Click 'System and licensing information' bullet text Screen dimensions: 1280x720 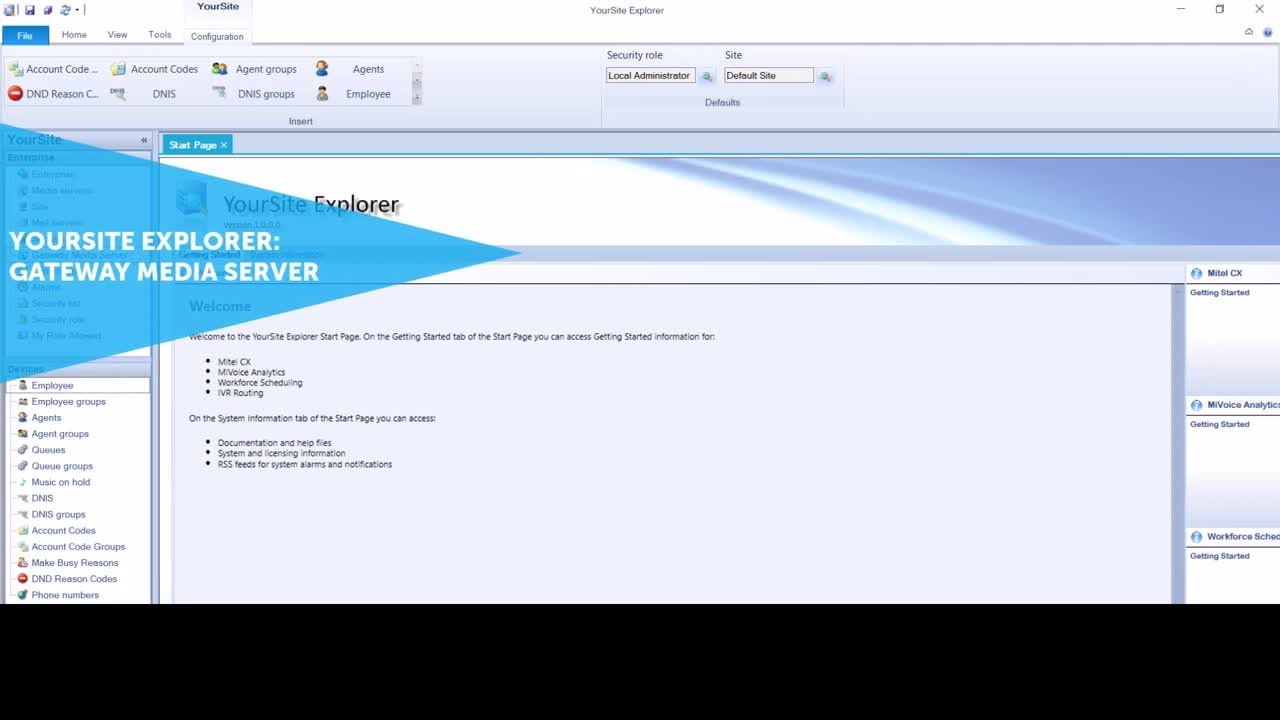pyautogui.click(x=281, y=453)
